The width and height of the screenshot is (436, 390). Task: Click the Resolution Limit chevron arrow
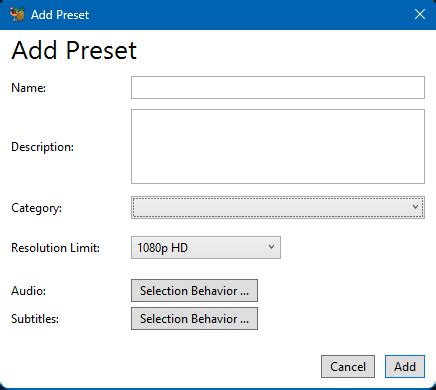271,247
